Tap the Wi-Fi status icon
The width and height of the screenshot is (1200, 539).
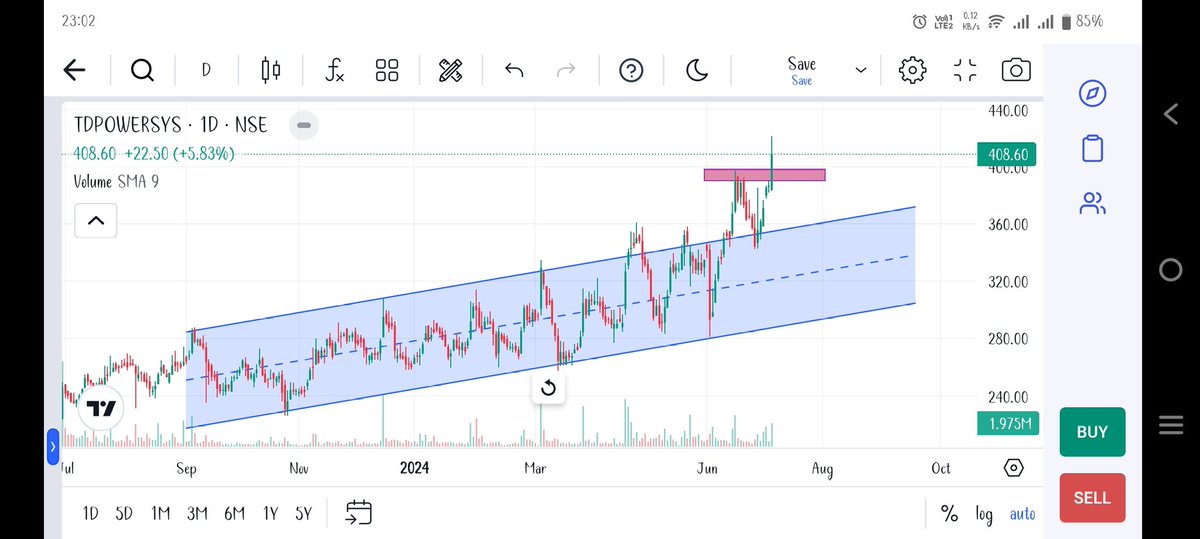pos(996,21)
